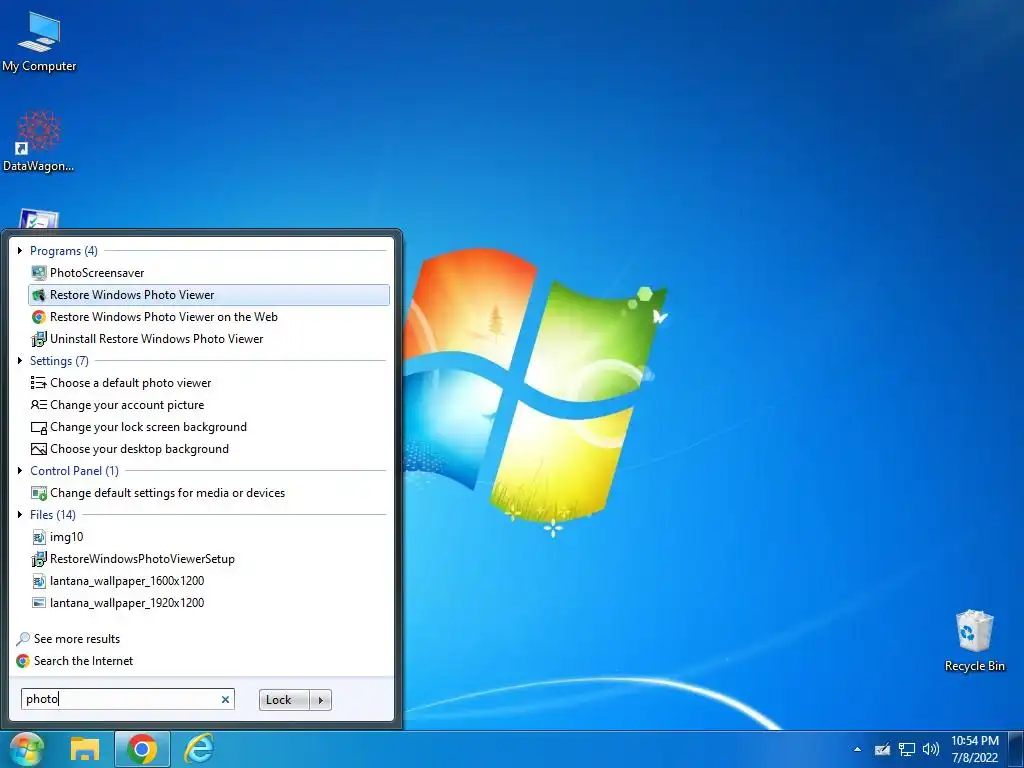Open the shutdown options arrow next to Lock
The image size is (1024, 768).
point(320,700)
